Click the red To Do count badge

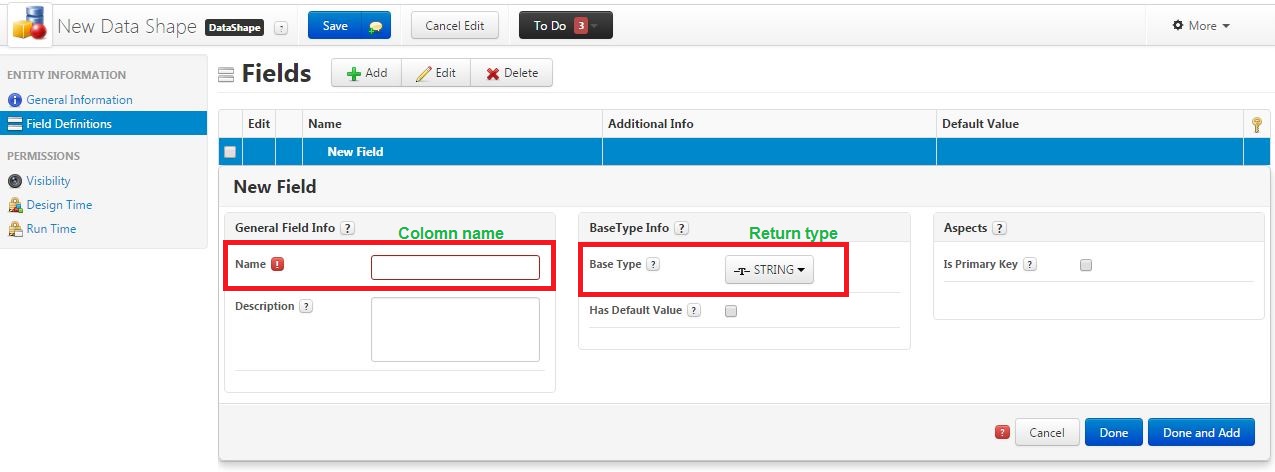pos(580,26)
